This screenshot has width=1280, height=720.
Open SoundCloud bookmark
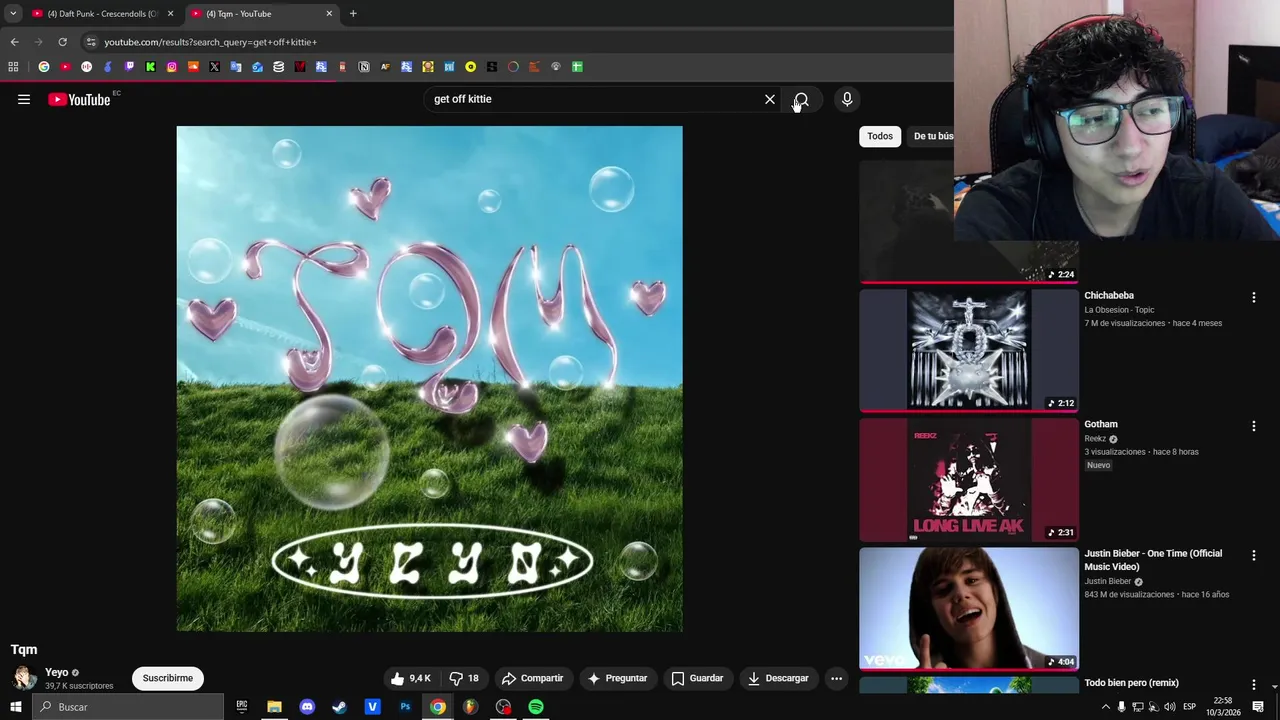click(x=193, y=67)
